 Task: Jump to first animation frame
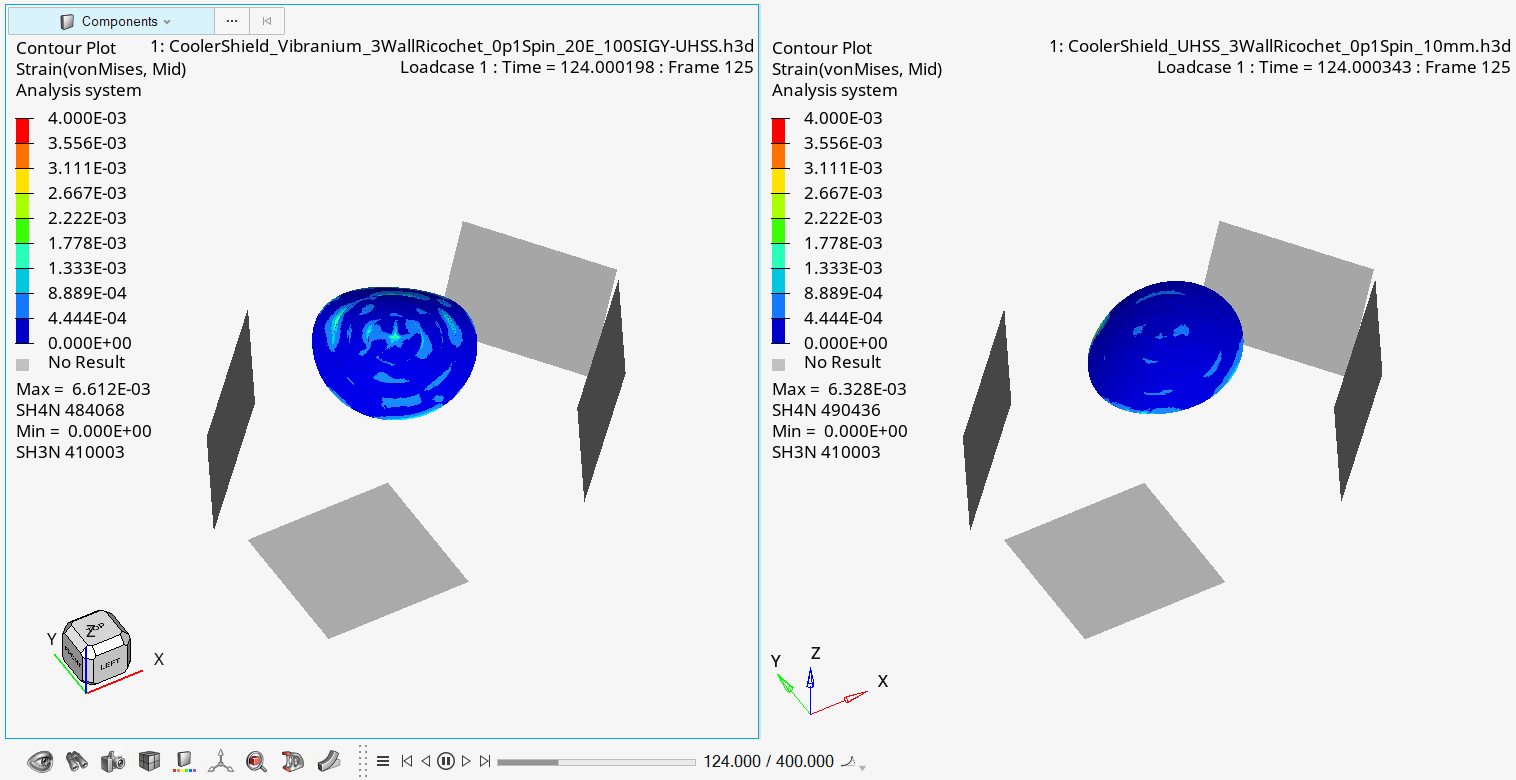407,761
